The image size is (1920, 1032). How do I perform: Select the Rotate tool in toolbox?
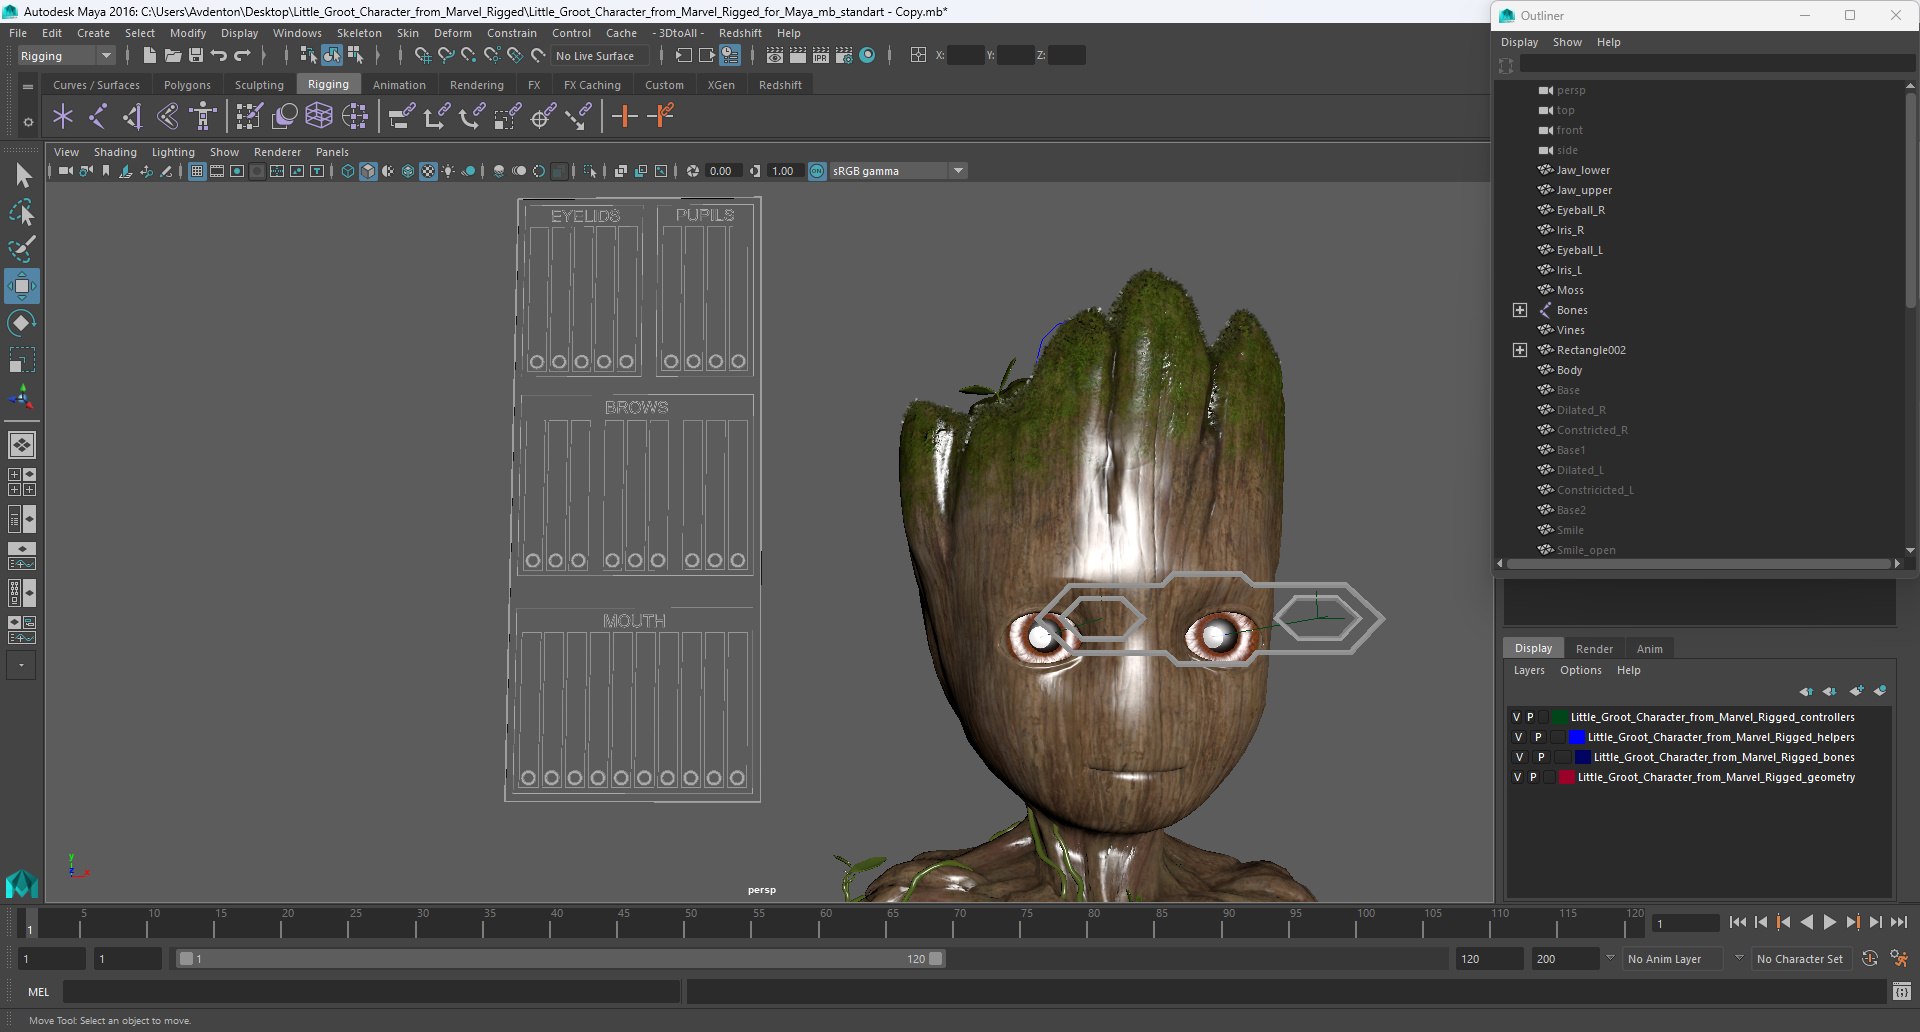tap(21, 323)
